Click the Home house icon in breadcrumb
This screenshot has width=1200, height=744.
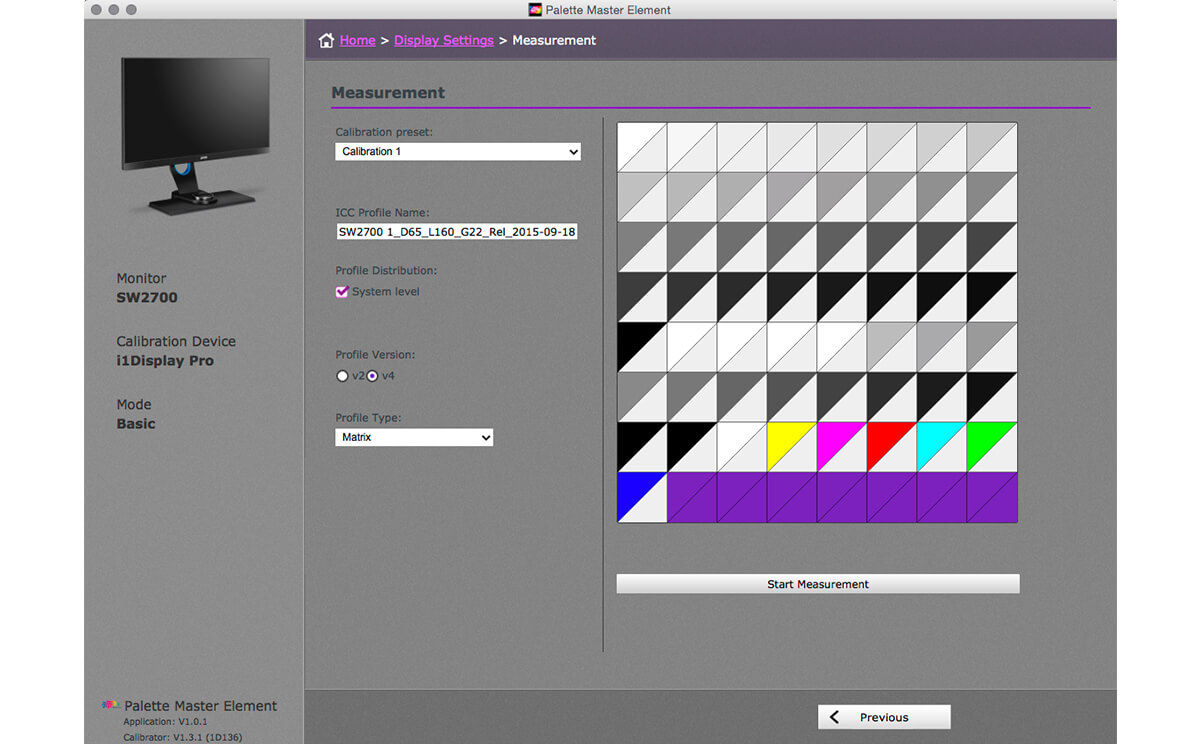(326, 40)
